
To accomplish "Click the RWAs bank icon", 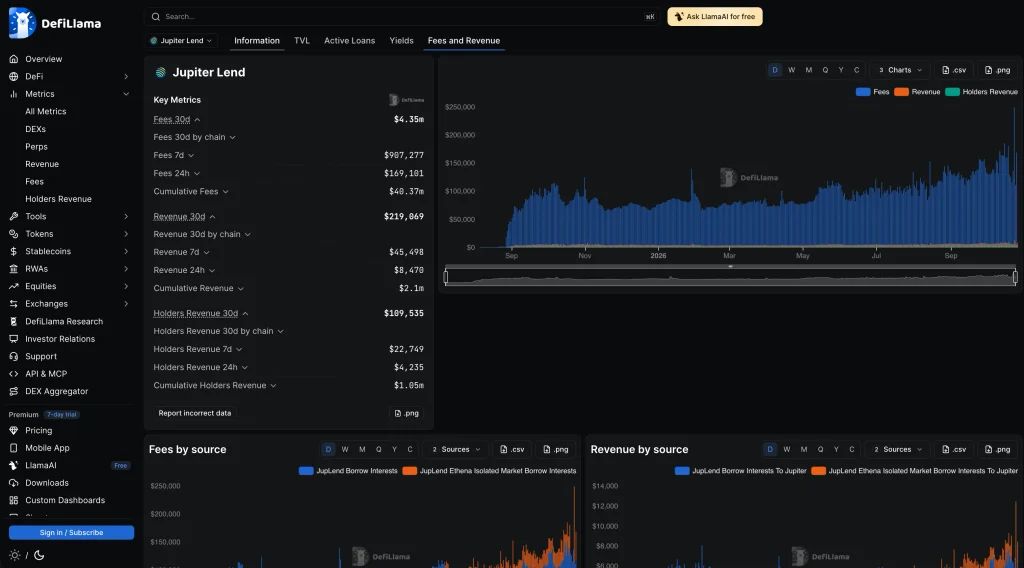I will click(x=14, y=269).
